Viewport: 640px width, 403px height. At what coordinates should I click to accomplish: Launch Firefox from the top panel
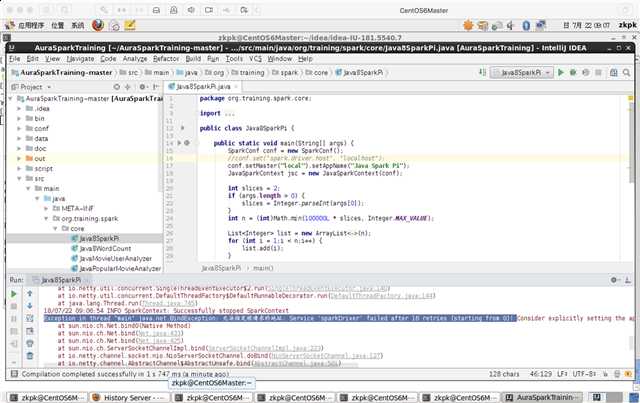(98, 25)
